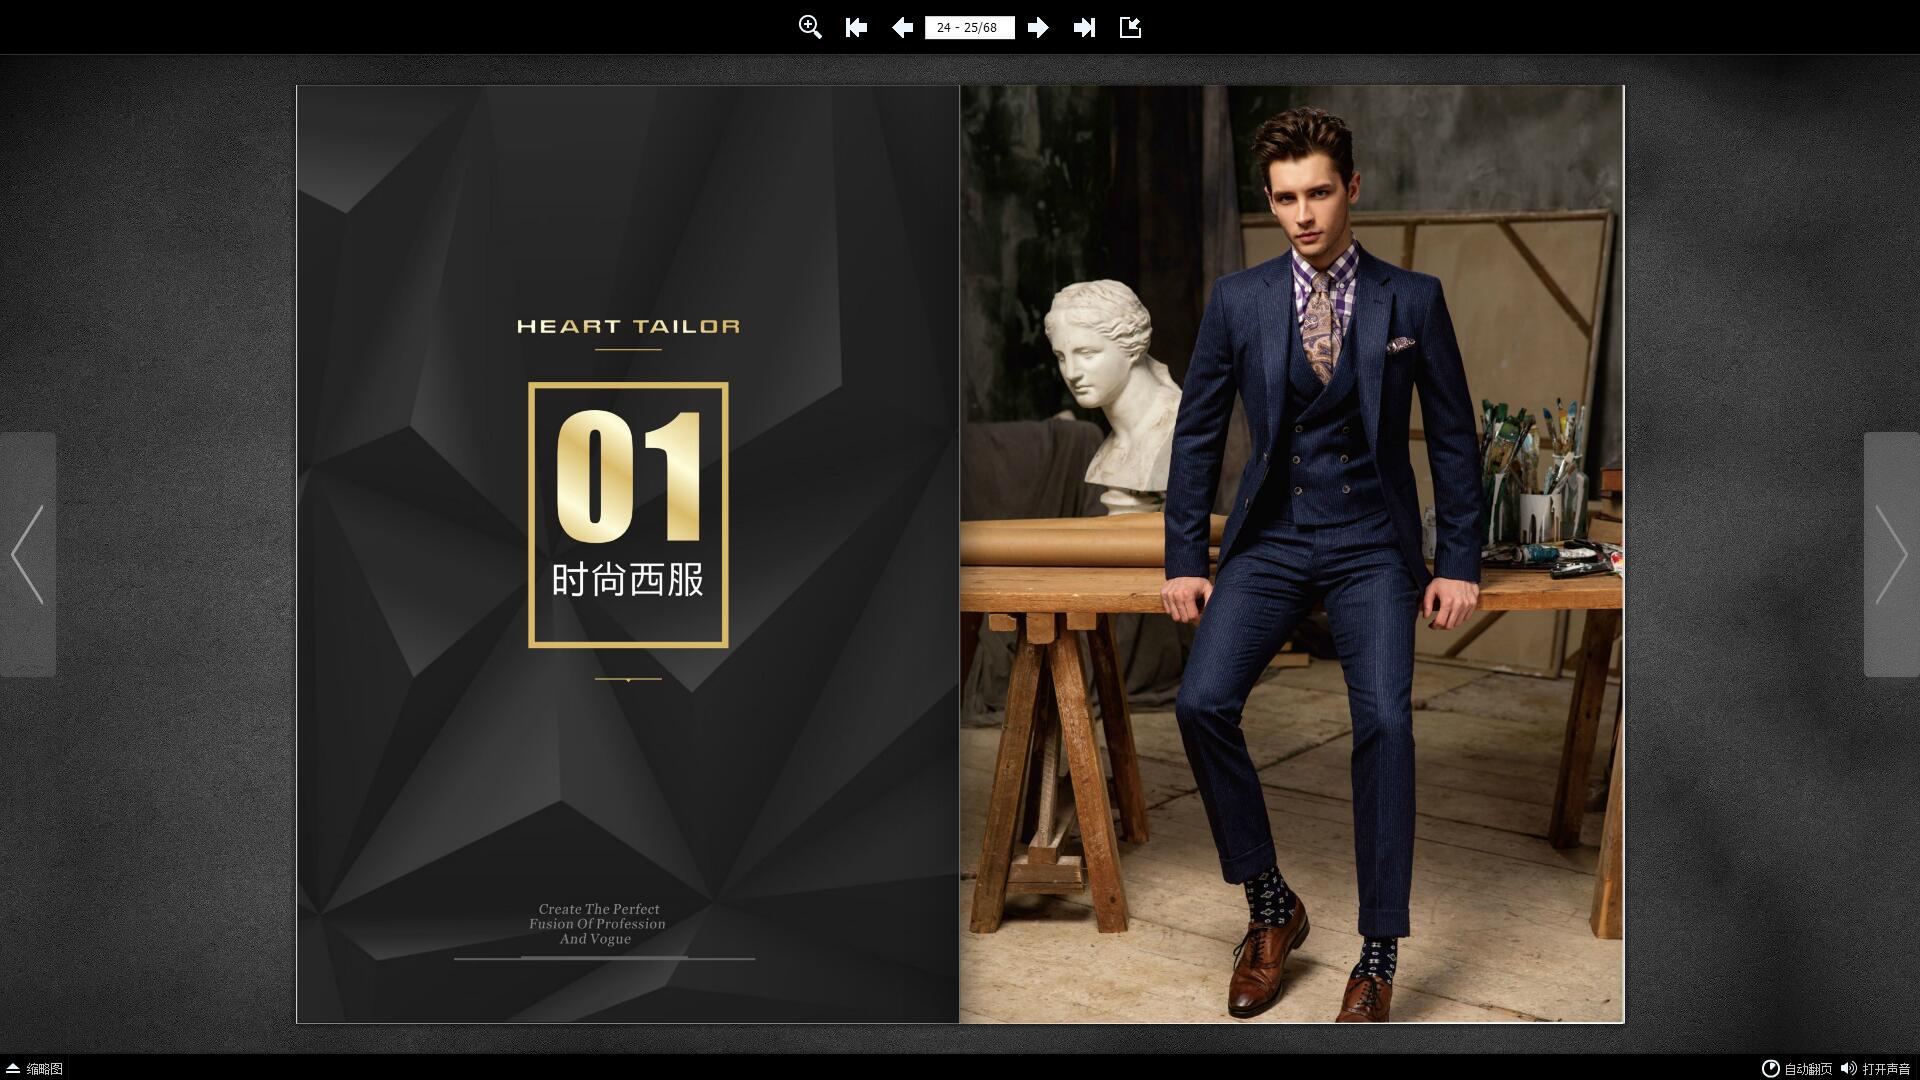Go to the previous page arrow in toolbar
The width and height of the screenshot is (1920, 1080).
point(902,27)
